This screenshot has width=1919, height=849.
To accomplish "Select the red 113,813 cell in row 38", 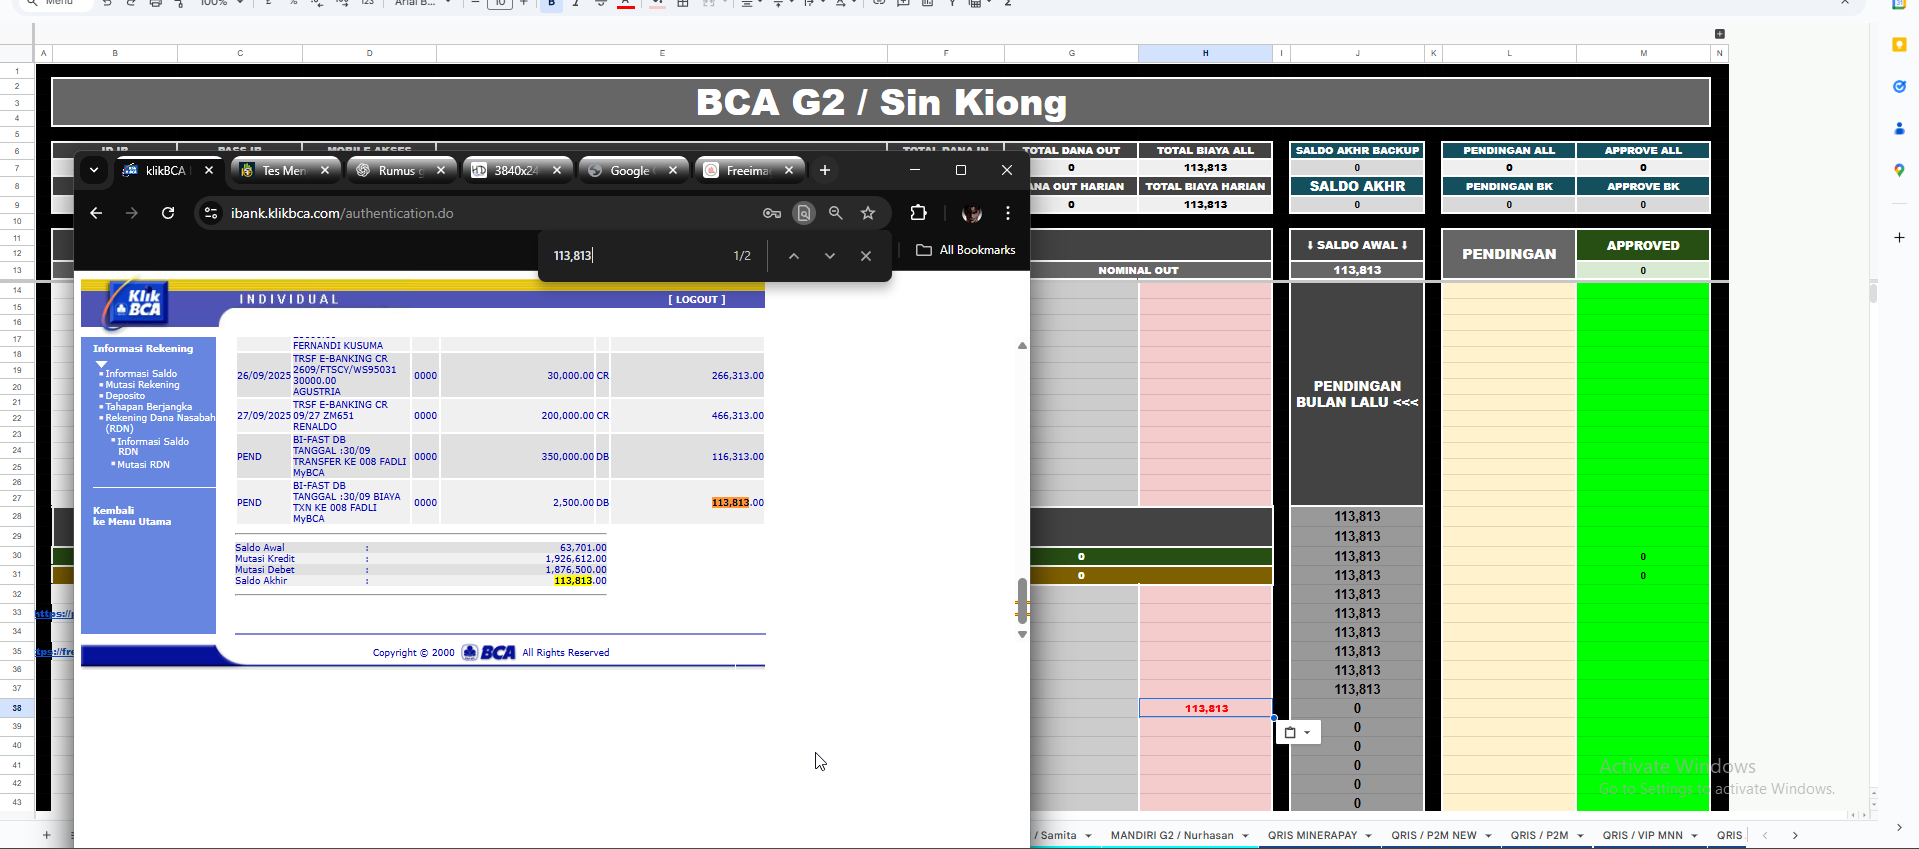I will (1206, 708).
